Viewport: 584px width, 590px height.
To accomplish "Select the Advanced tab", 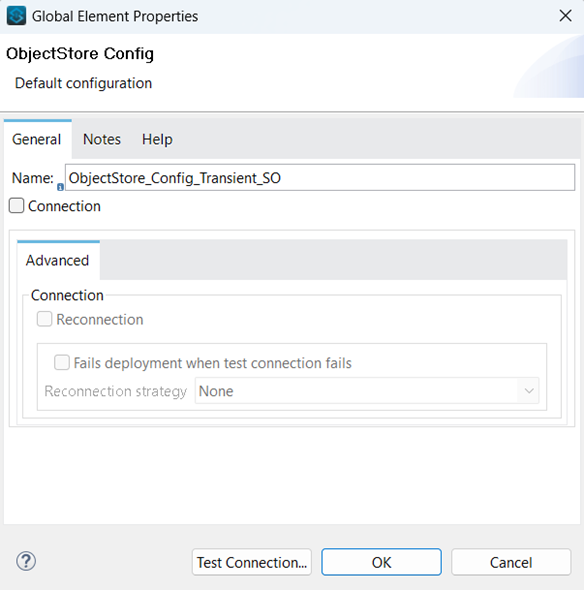I will pyautogui.click(x=58, y=260).
